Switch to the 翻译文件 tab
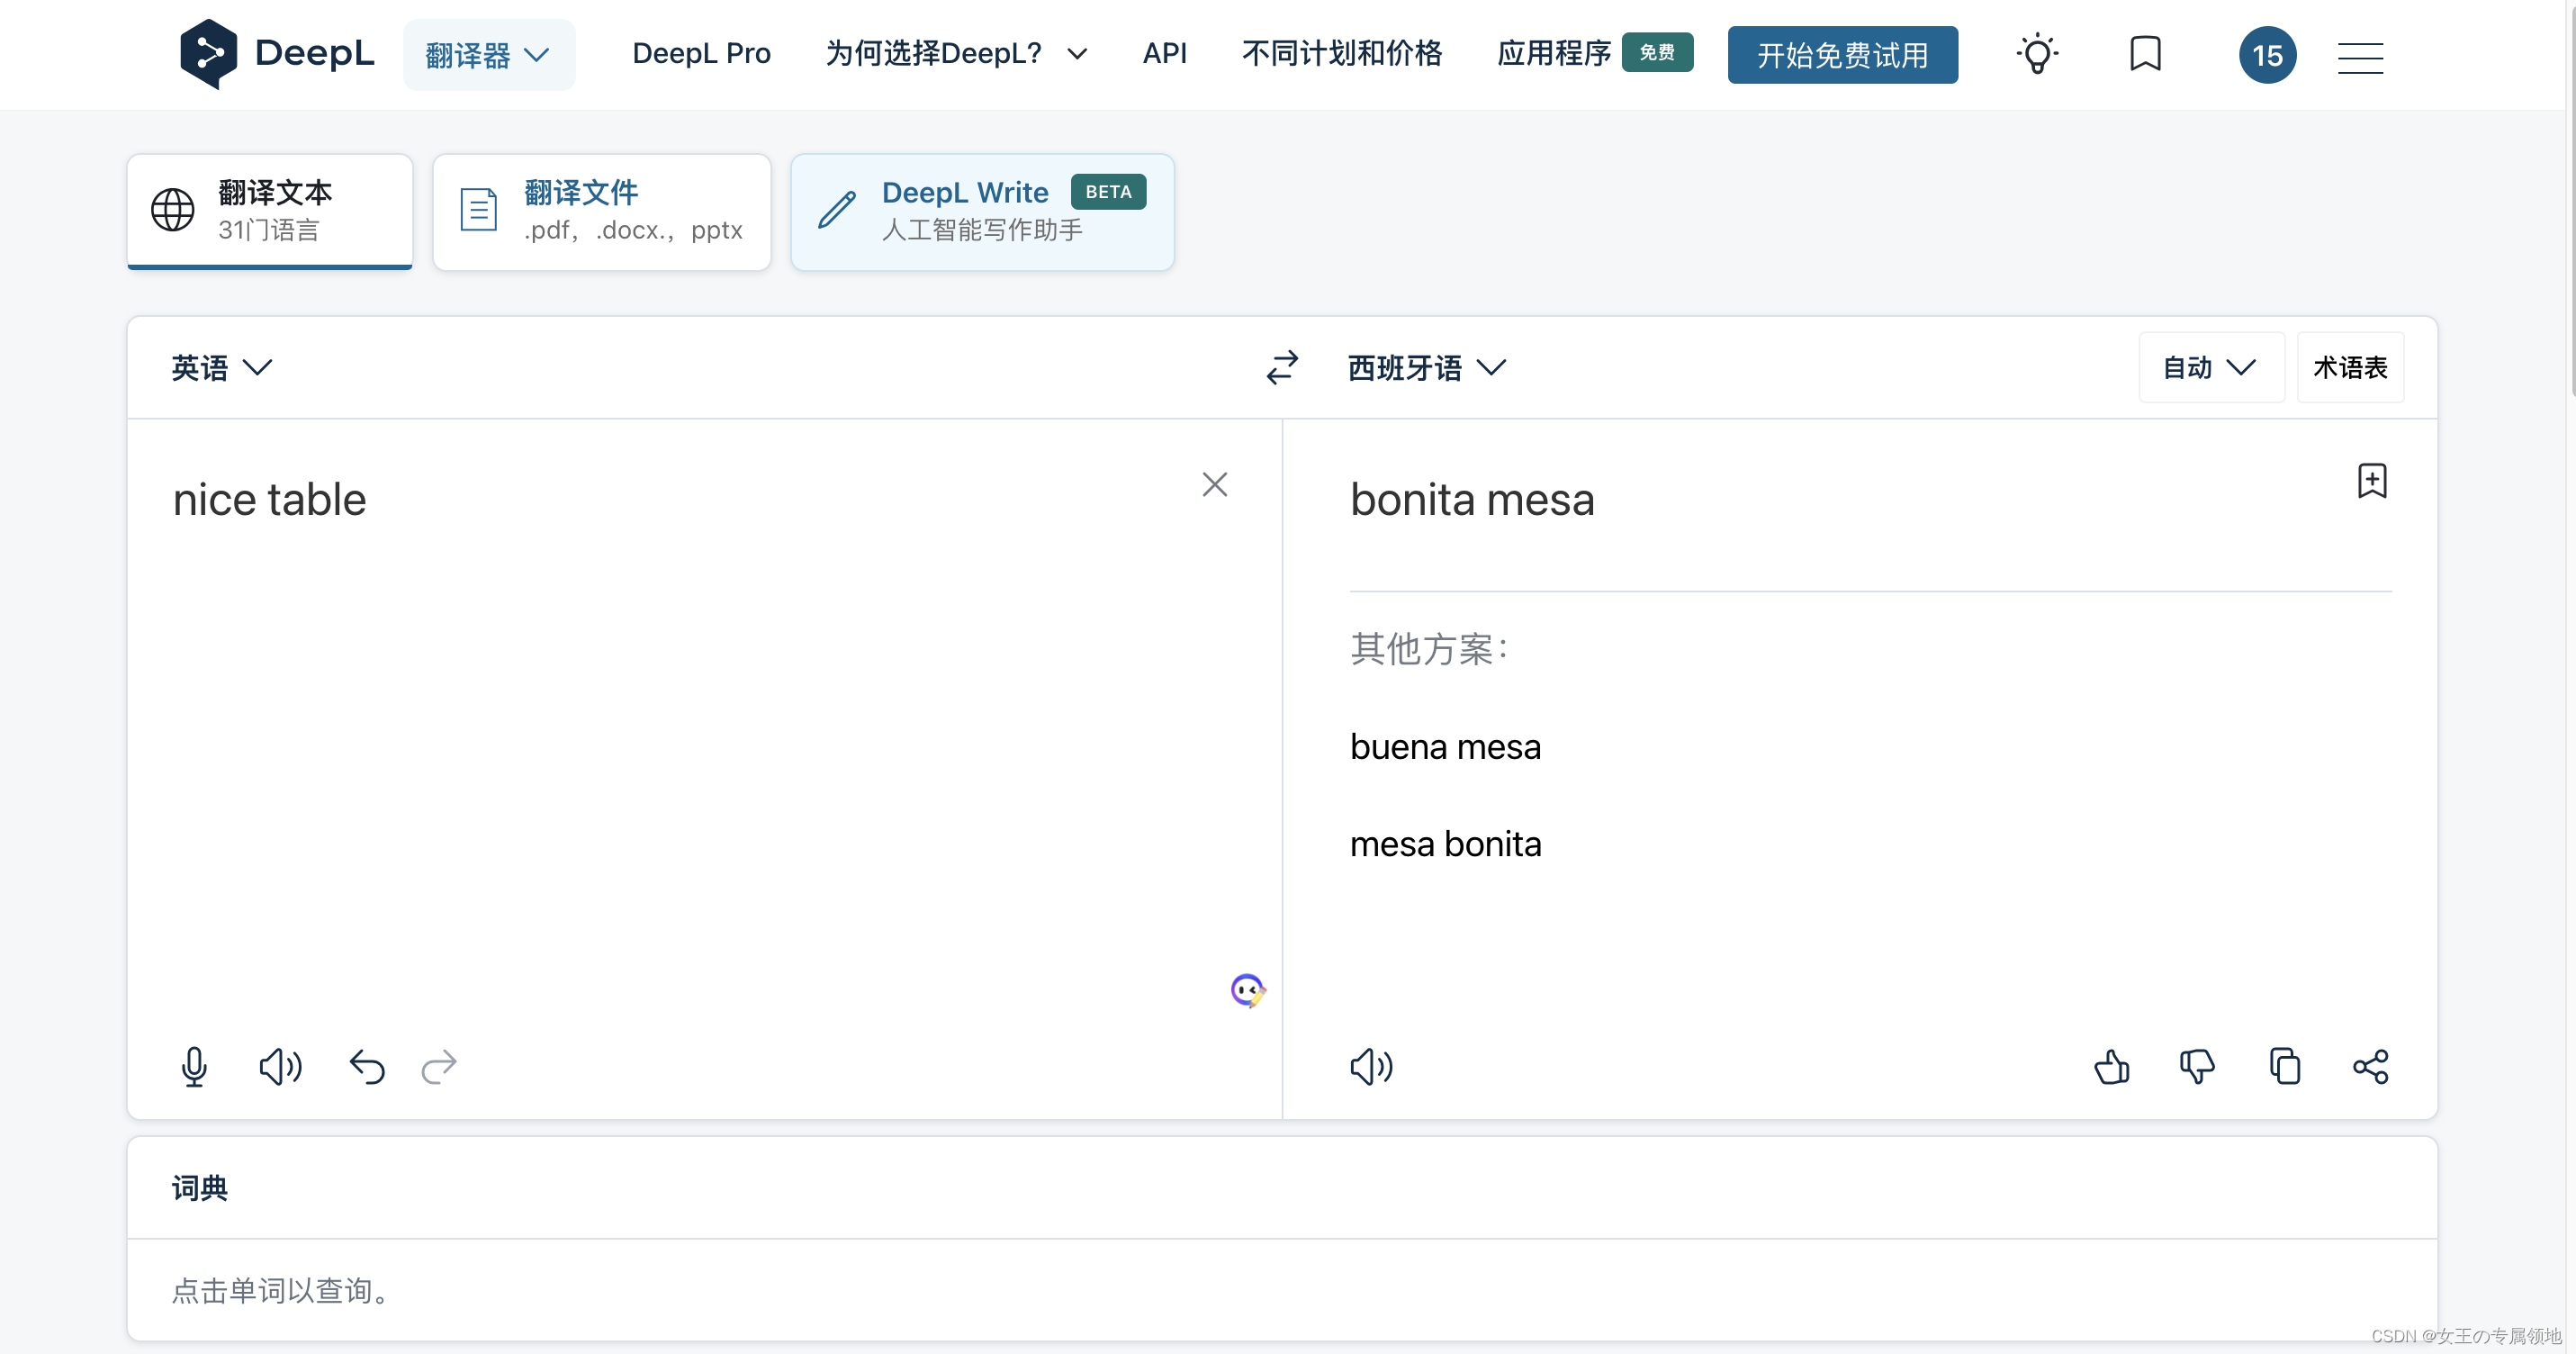The width and height of the screenshot is (2576, 1354). point(601,211)
